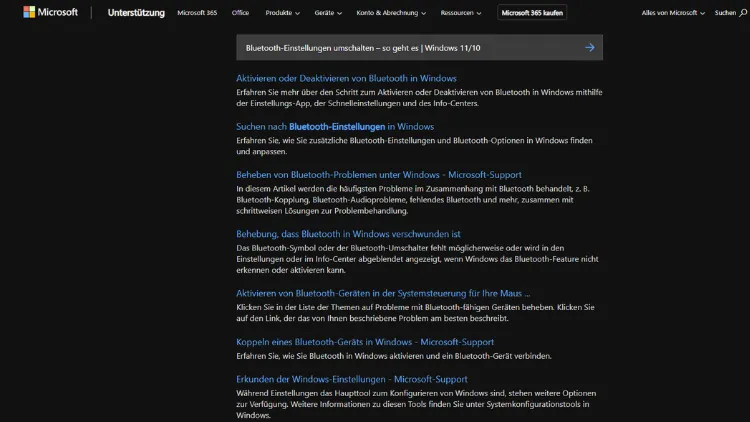Open Beheben von Bluetooth-Problemen unter Windows link
Image resolution: width=750 pixels, height=422 pixels.
click(x=379, y=175)
